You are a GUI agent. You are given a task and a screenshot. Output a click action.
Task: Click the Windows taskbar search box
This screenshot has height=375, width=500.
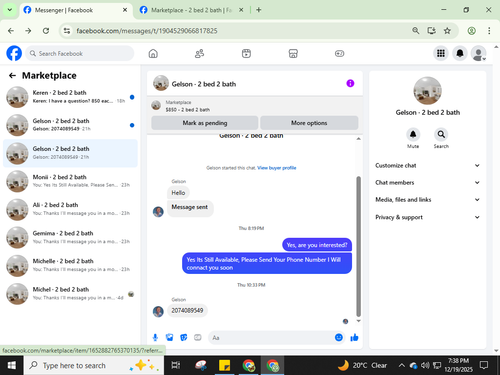coord(94,365)
